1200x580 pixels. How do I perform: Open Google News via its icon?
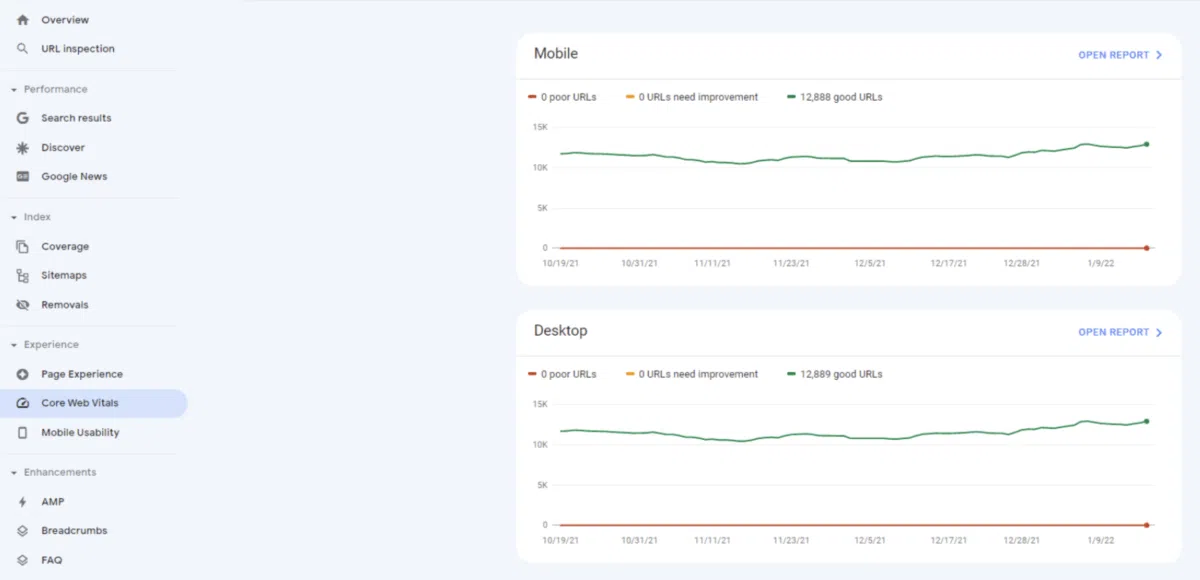[21, 176]
